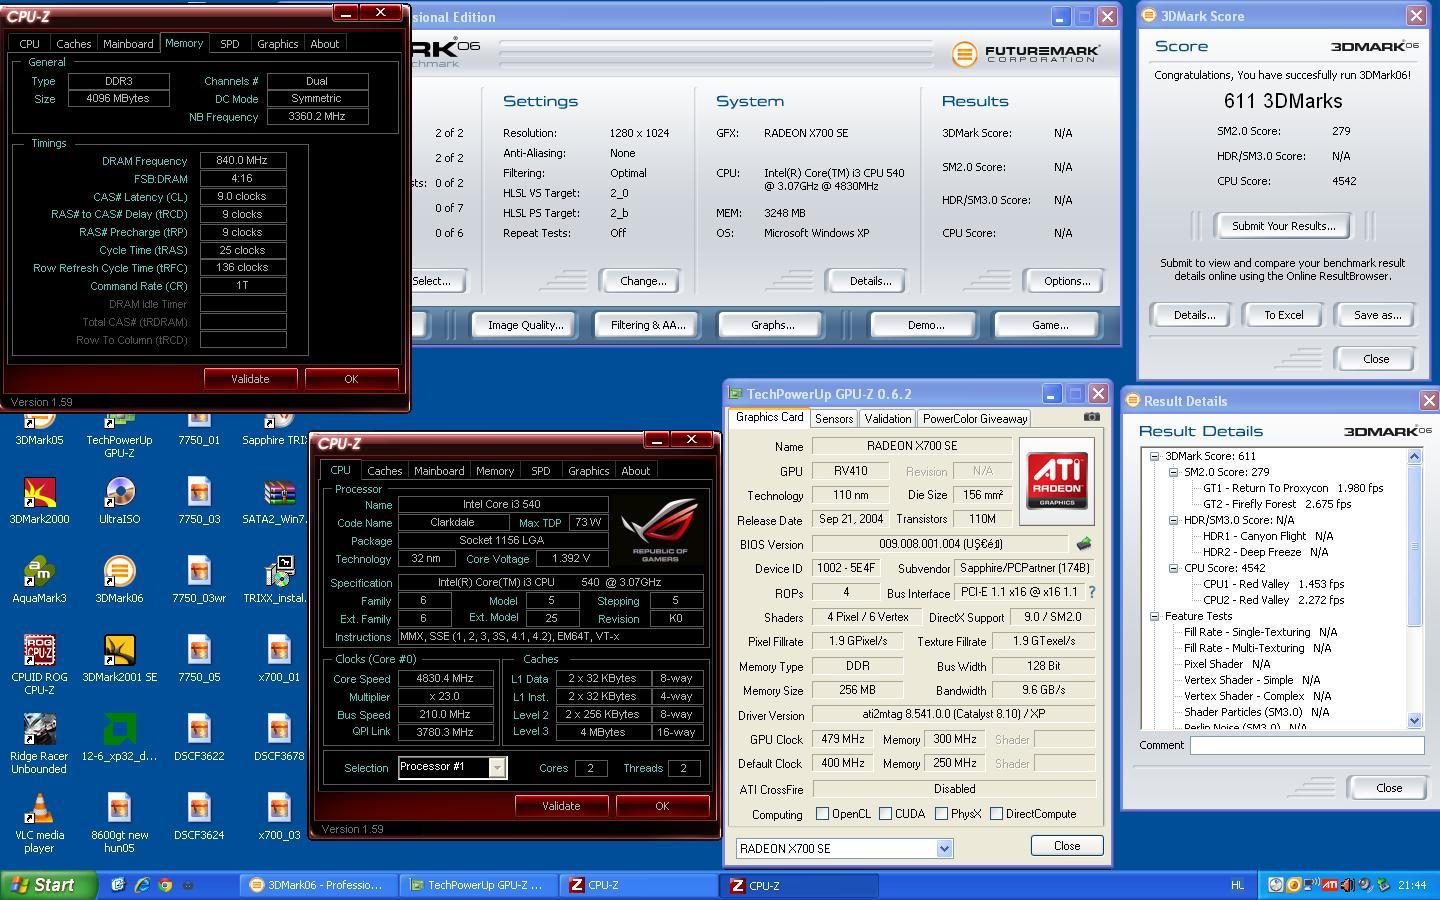Open 3DMark2000 desktop shortcut

tap(39, 500)
